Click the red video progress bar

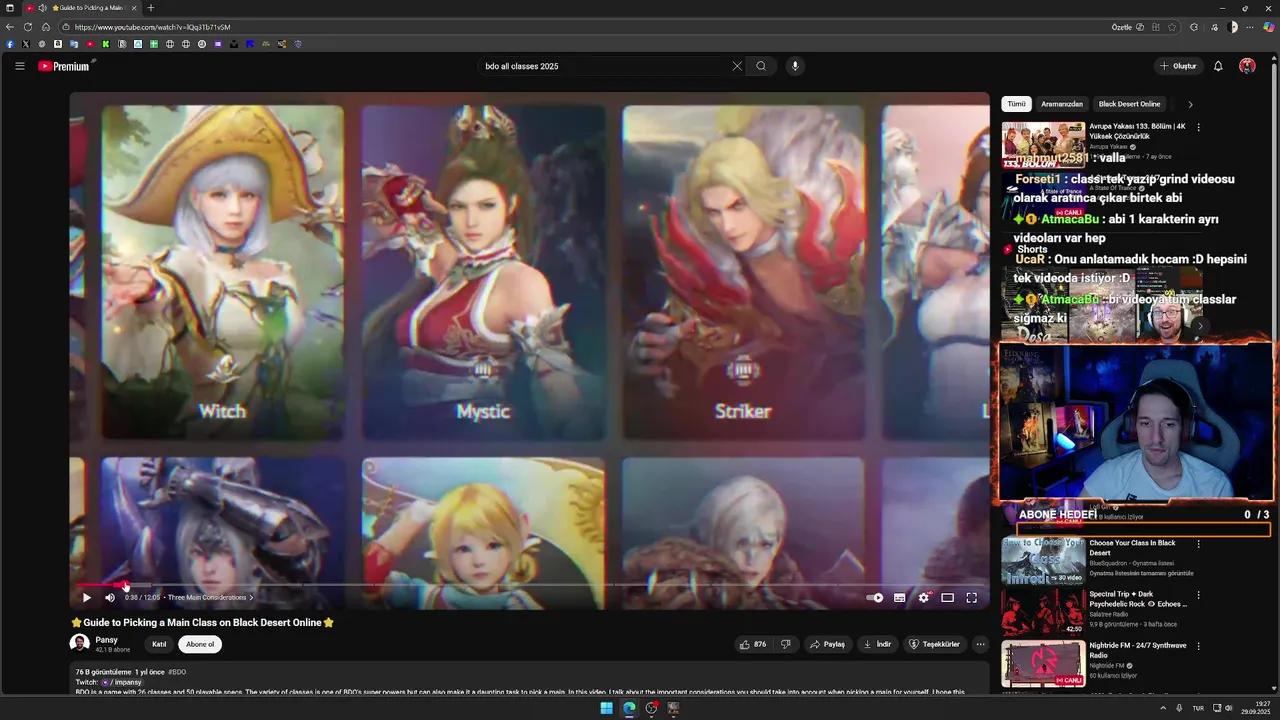(100, 585)
